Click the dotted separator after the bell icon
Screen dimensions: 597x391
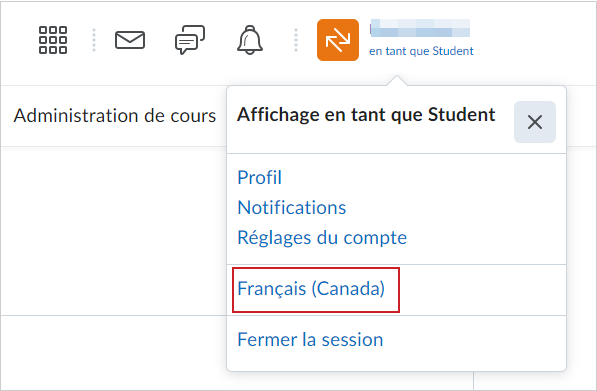point(296,40)
